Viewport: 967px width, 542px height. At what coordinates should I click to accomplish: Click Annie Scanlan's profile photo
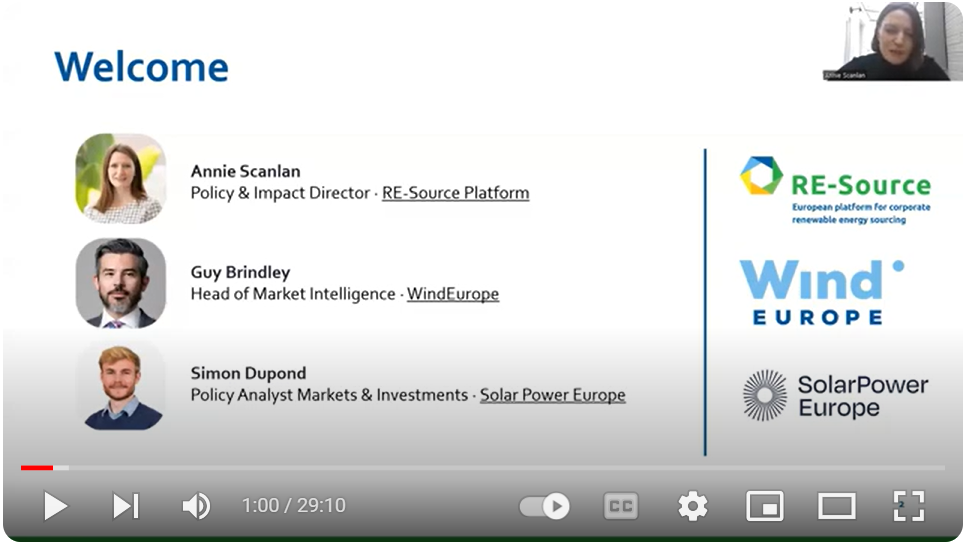coord(121,178)
